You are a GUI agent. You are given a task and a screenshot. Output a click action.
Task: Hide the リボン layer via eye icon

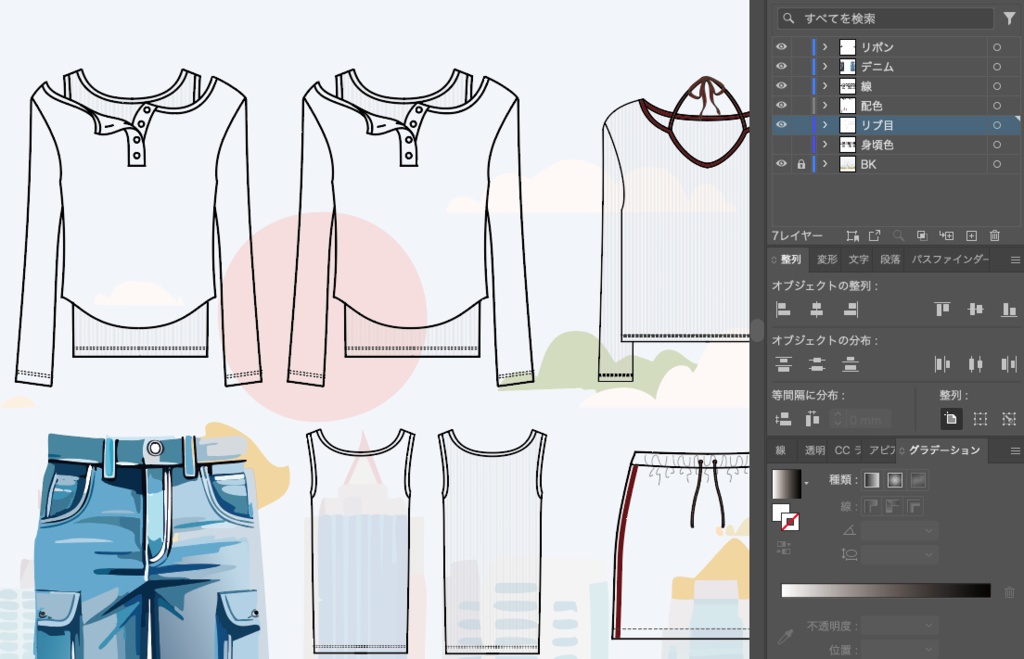tap(781, 47)
